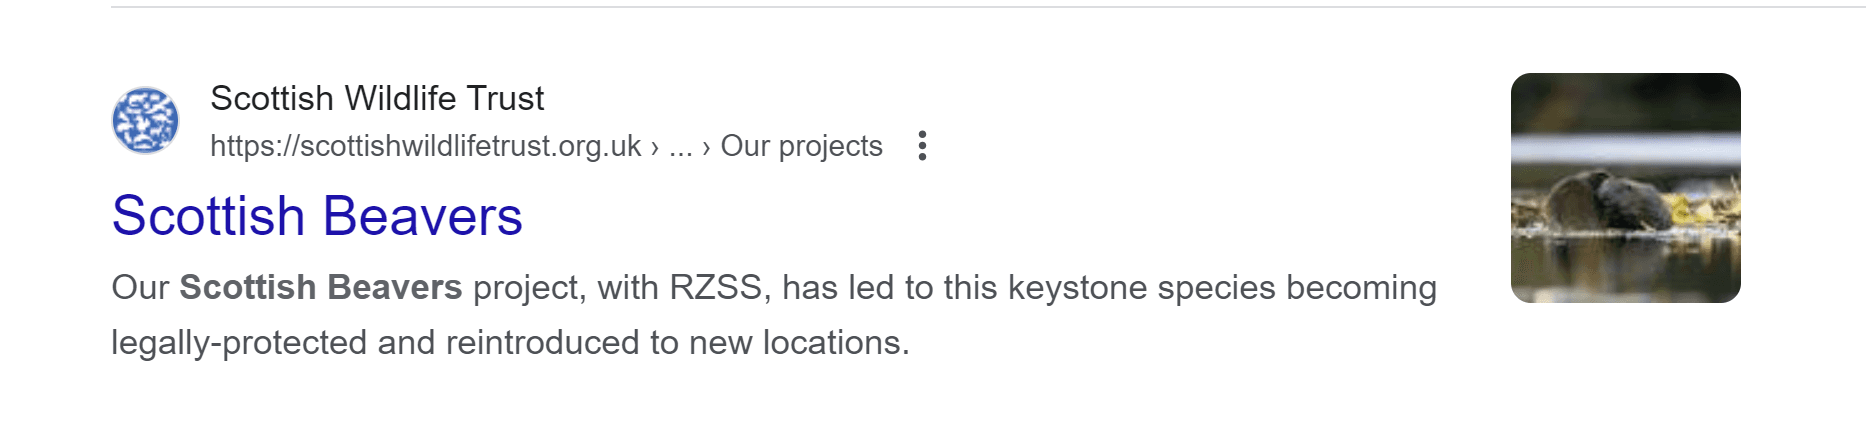Screen dimensions: 1866x423
Task: Click bold "Scottish Beavers" in the snippet
Action: 320,288
